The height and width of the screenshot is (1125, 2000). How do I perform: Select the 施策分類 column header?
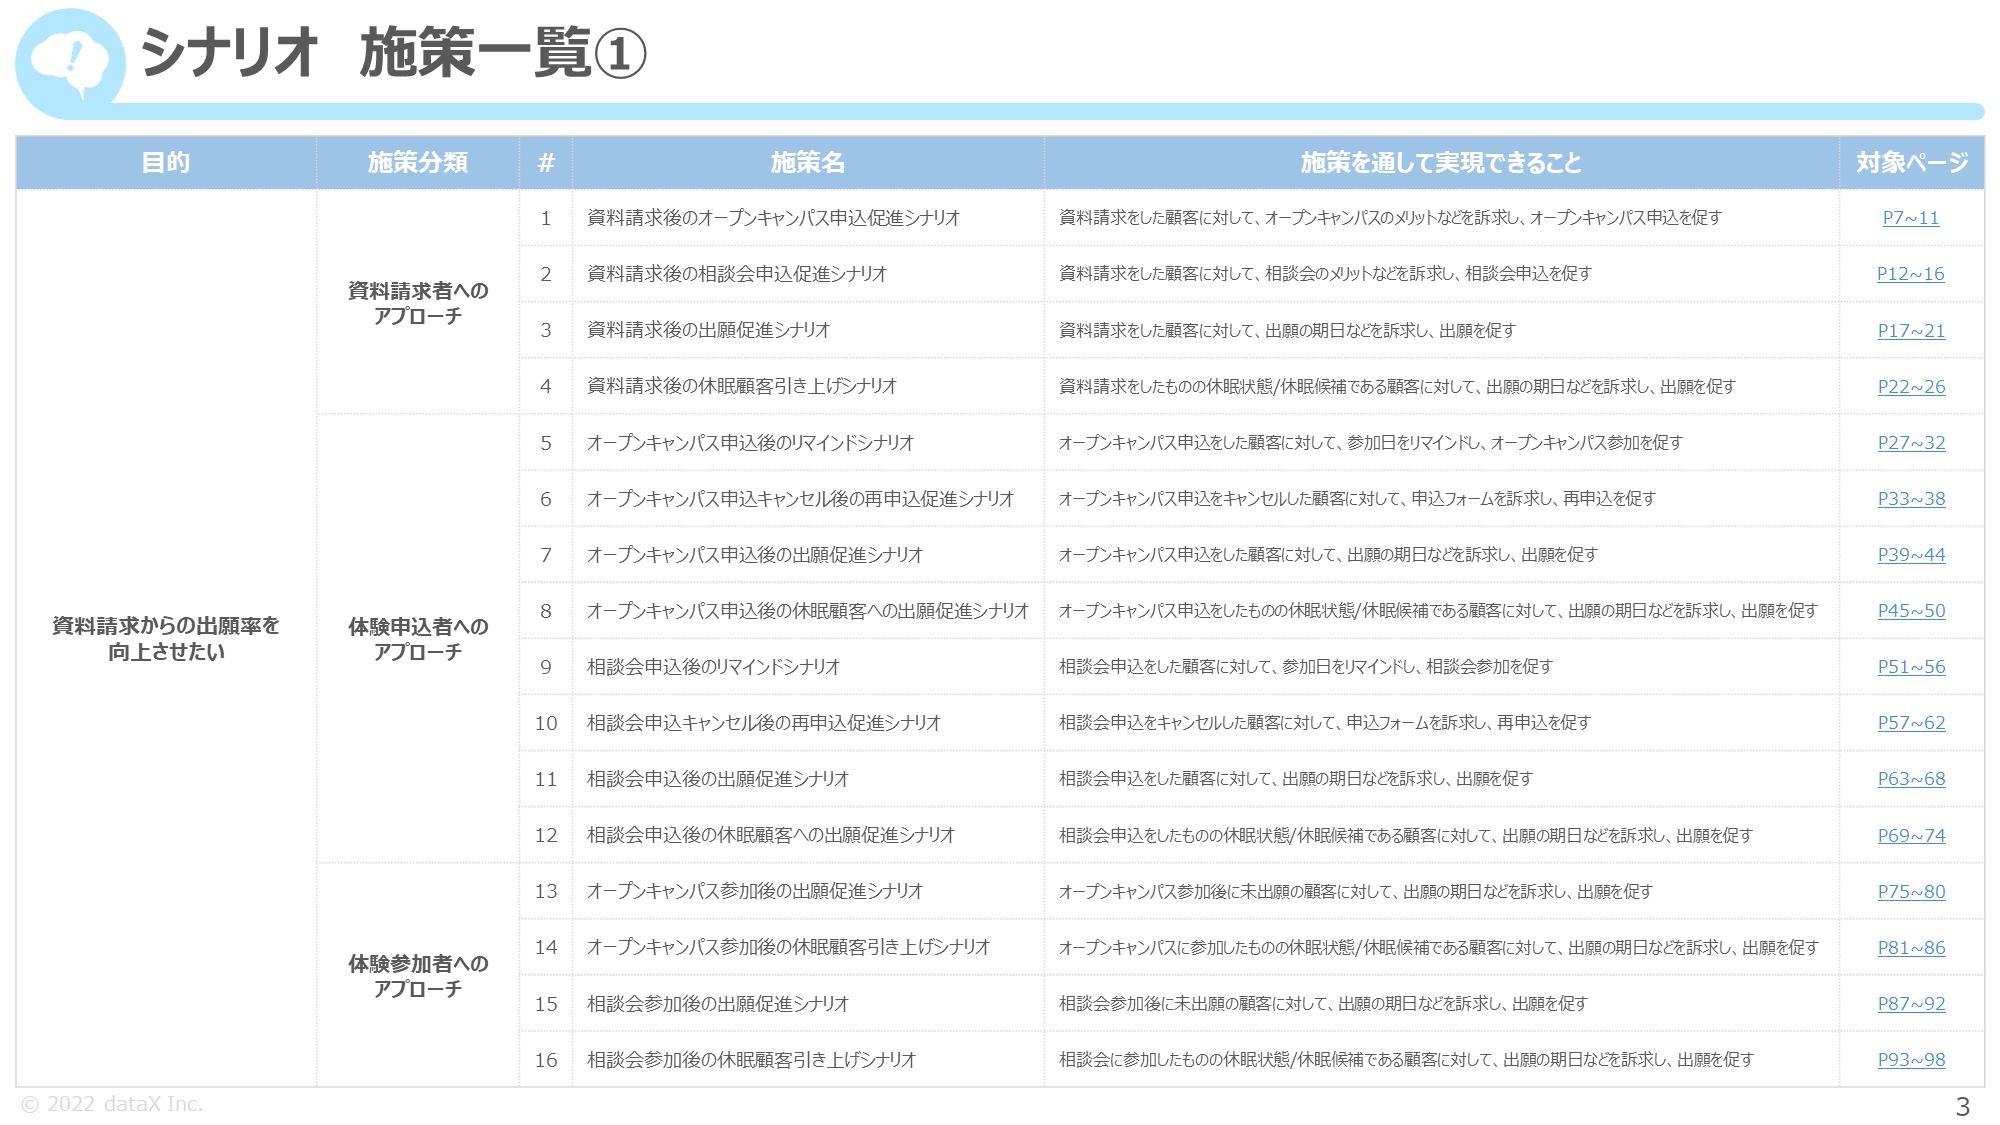point(418,162)
